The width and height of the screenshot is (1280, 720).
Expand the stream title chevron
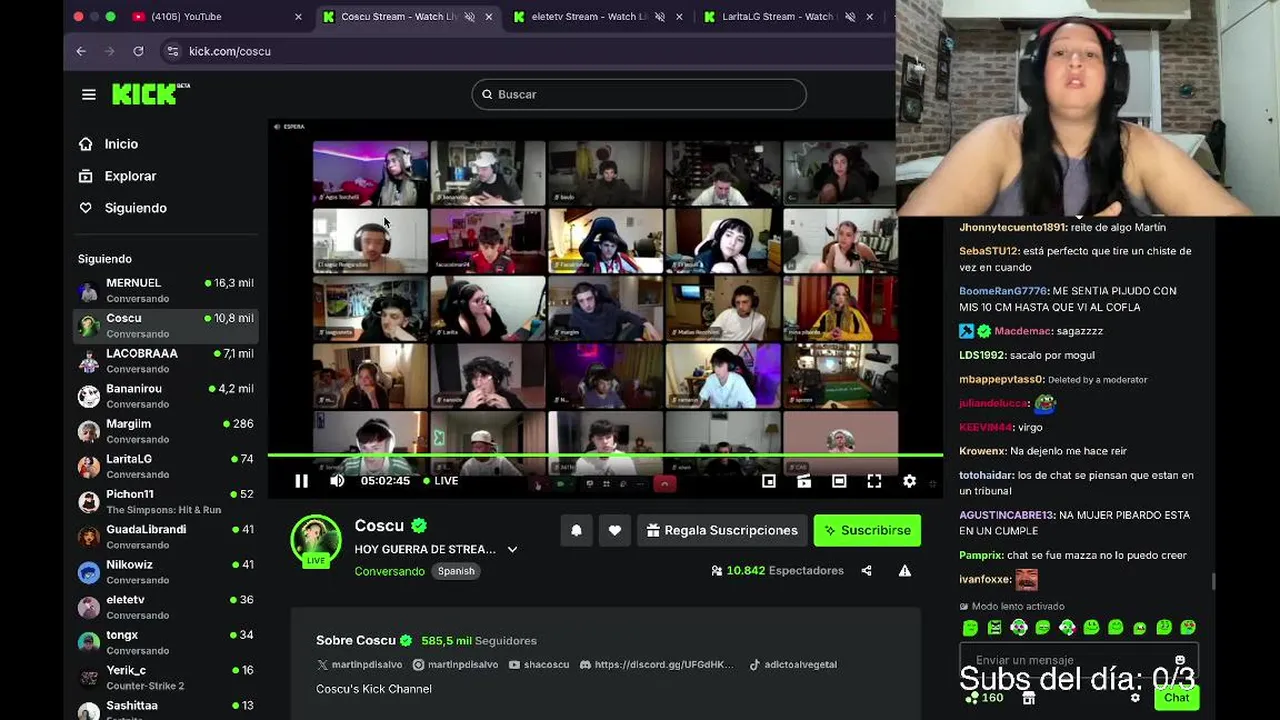coord(512,549)
